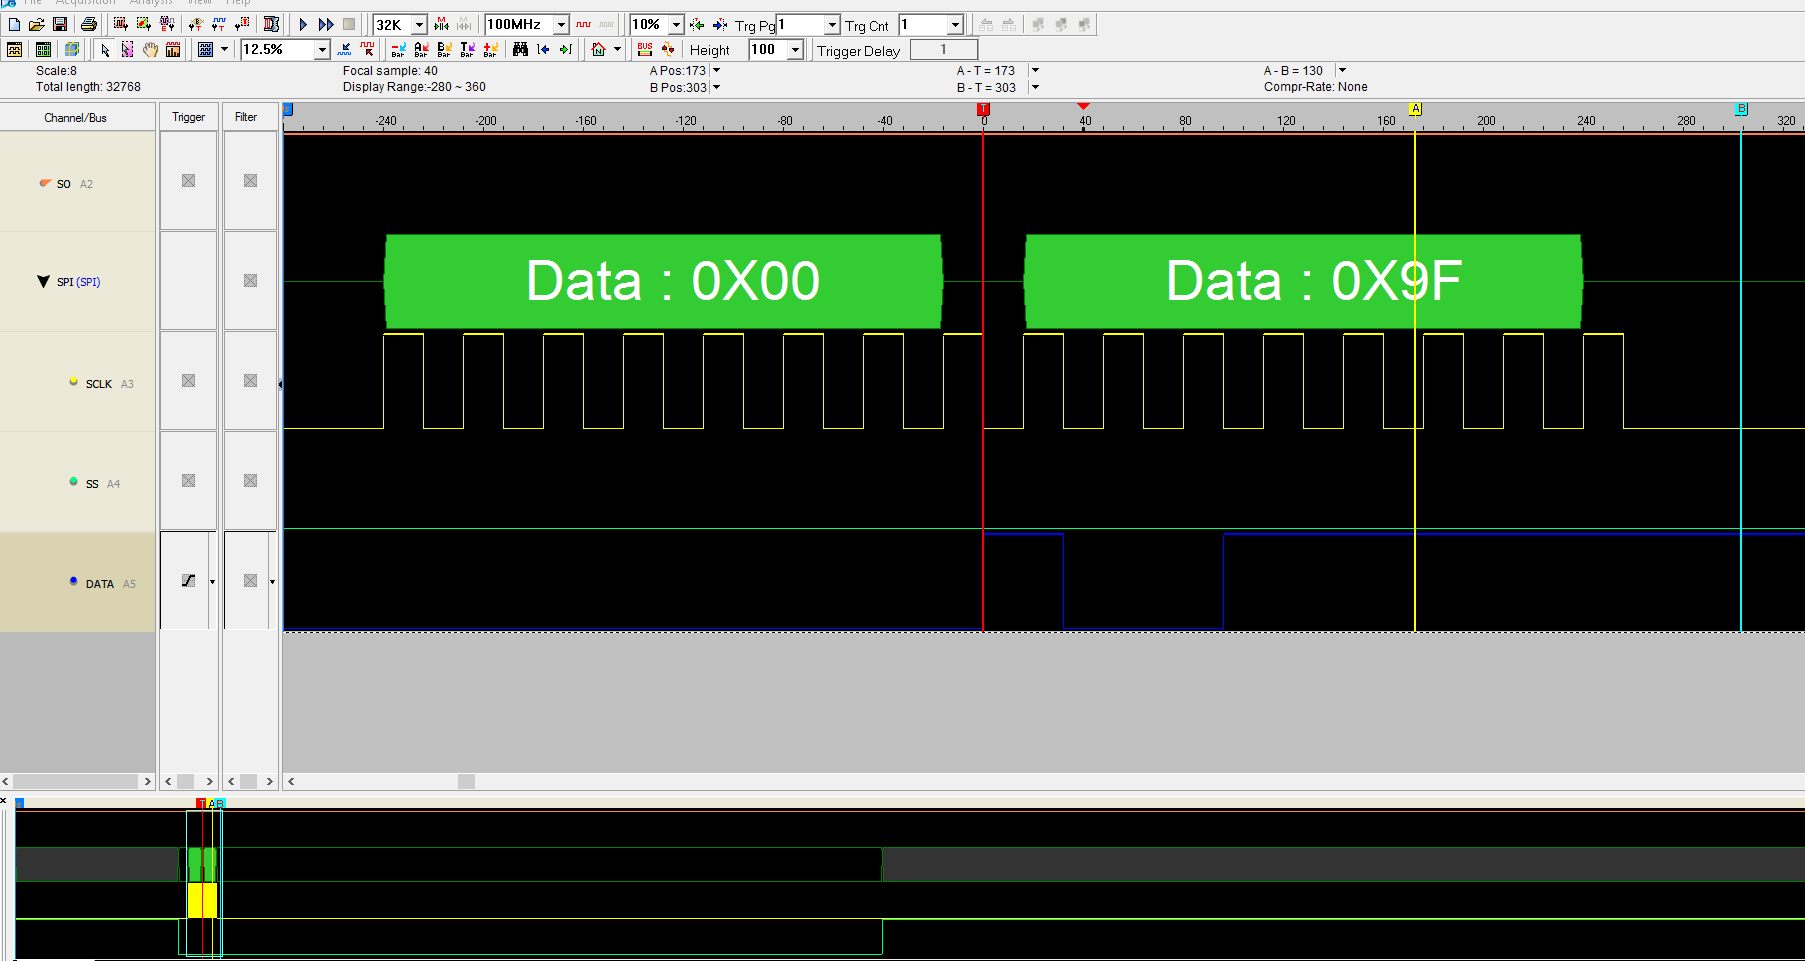Toggle rising edge trigger on DATA channel
1805x961 pixels.
tap(188, 581)
